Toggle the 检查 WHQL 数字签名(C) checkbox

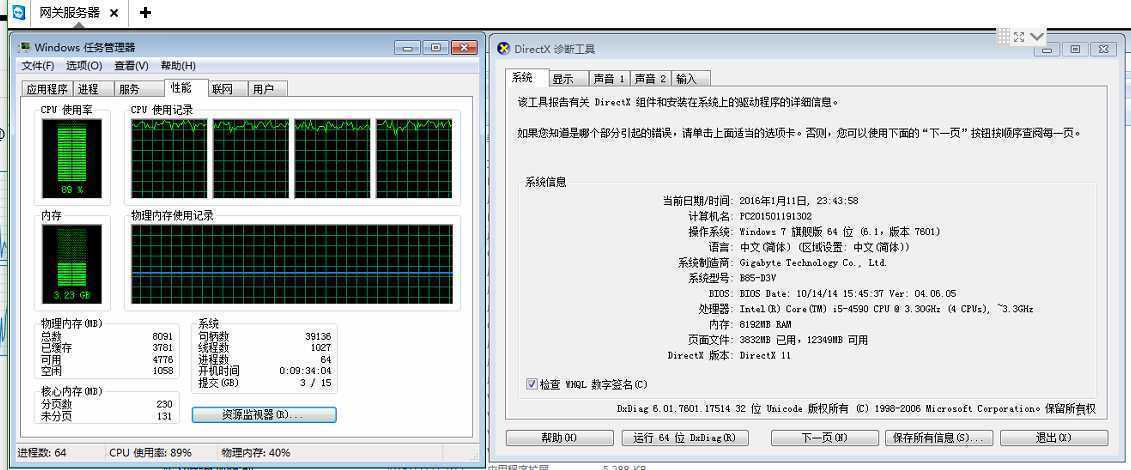532,384
